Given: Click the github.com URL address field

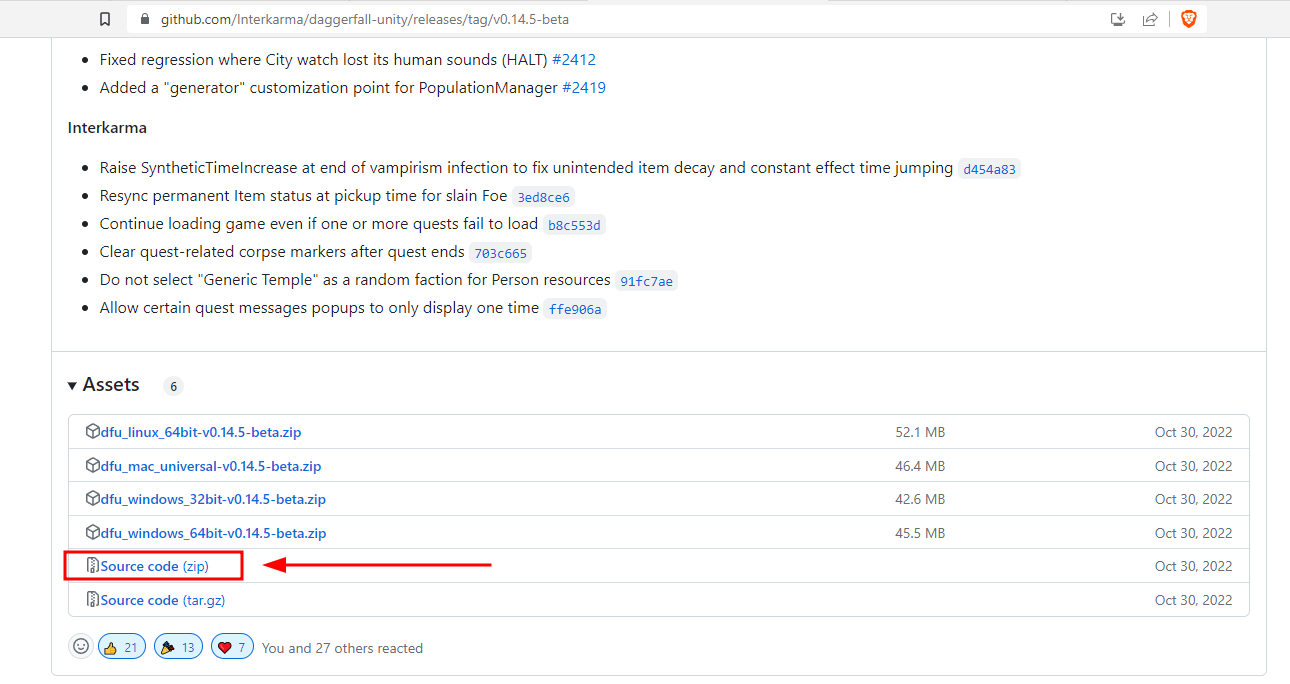Looking at the screenshot, I should click(620, 19).
